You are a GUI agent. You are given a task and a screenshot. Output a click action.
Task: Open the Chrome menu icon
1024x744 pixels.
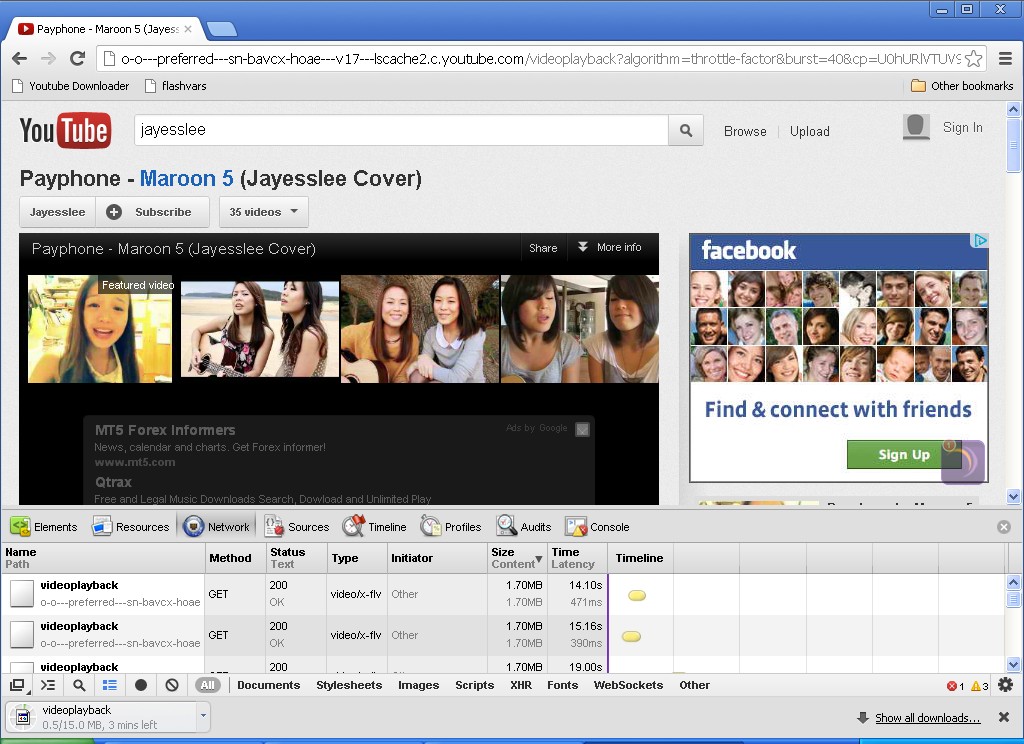click(x=1005, y=59)
